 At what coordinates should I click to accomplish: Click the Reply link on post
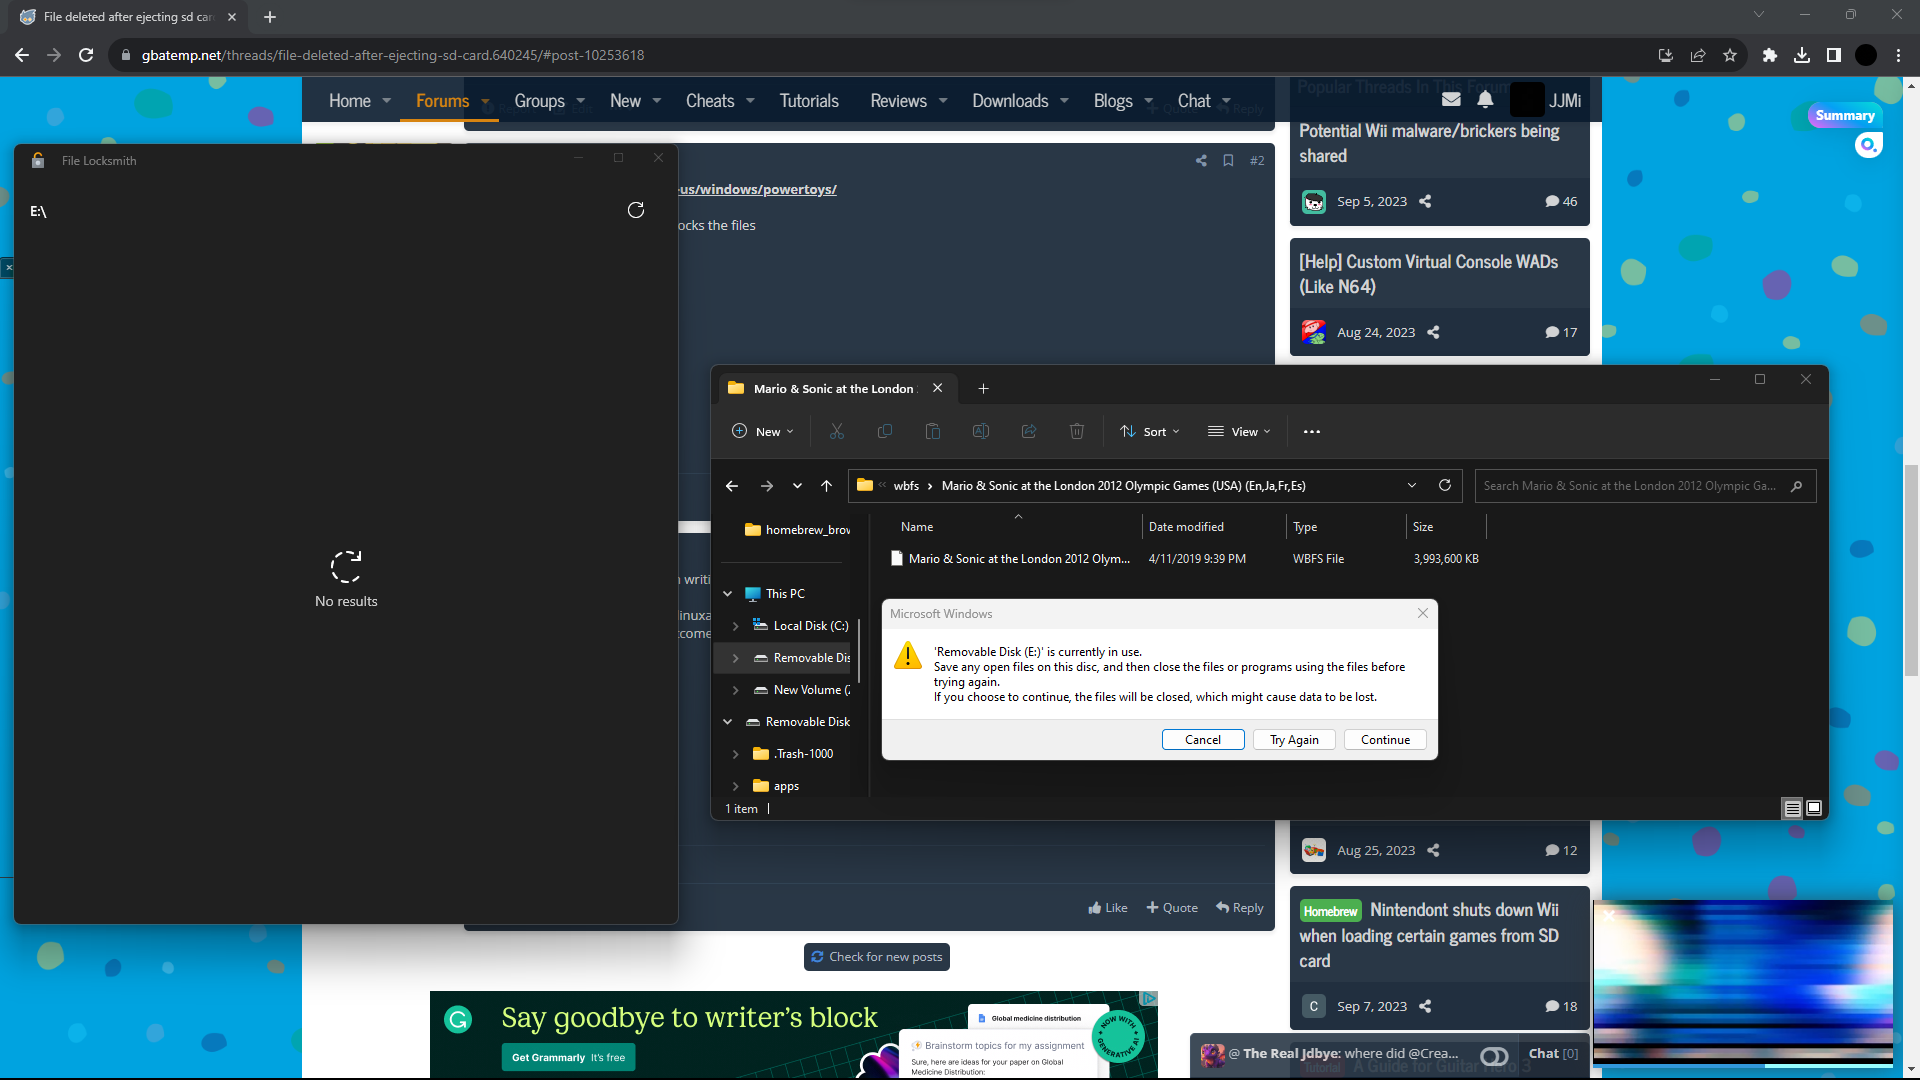click(x=1240, y=908)
